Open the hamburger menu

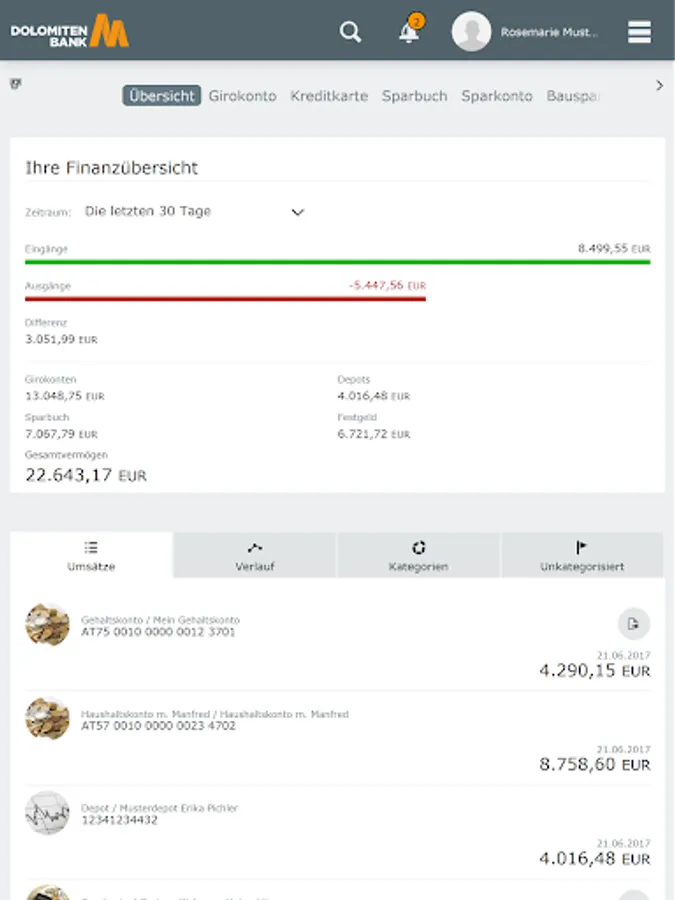pos(639,32)
